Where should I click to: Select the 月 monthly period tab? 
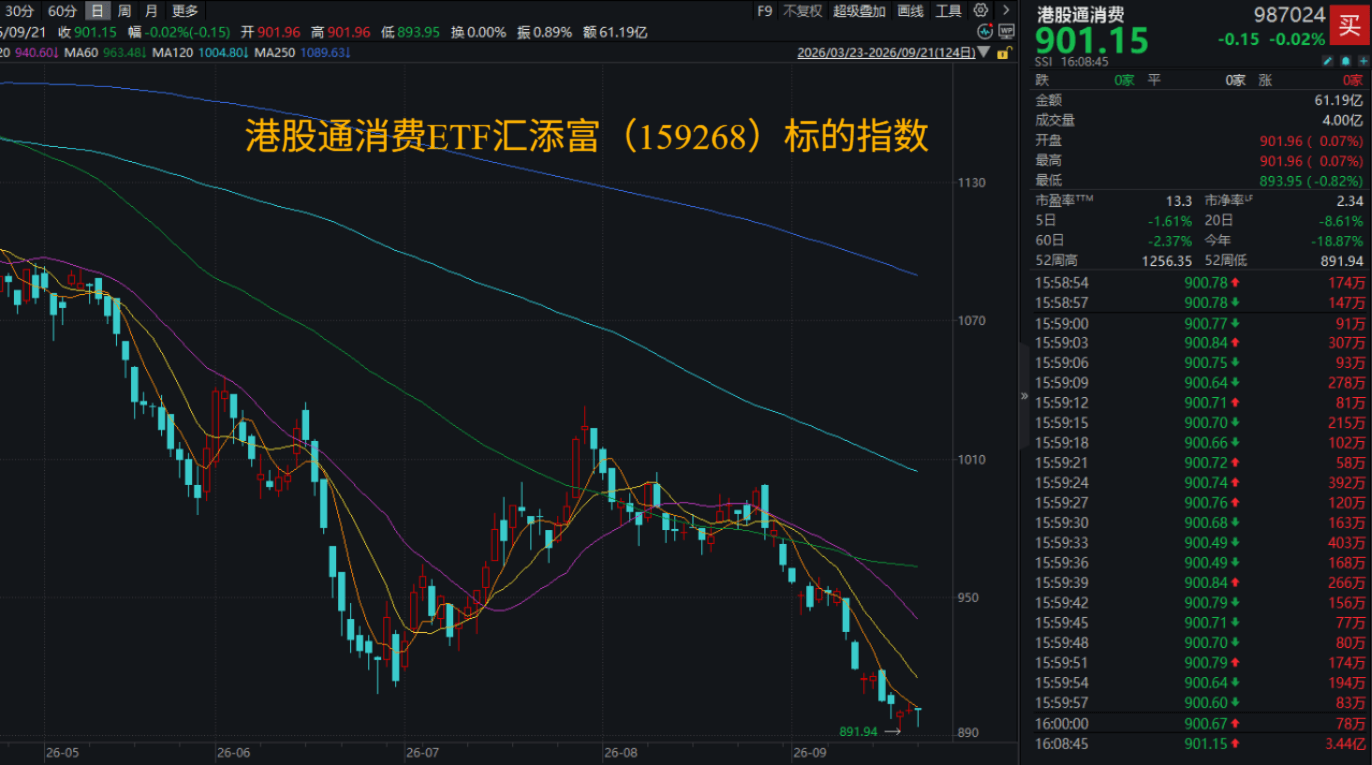coord(151,11)
